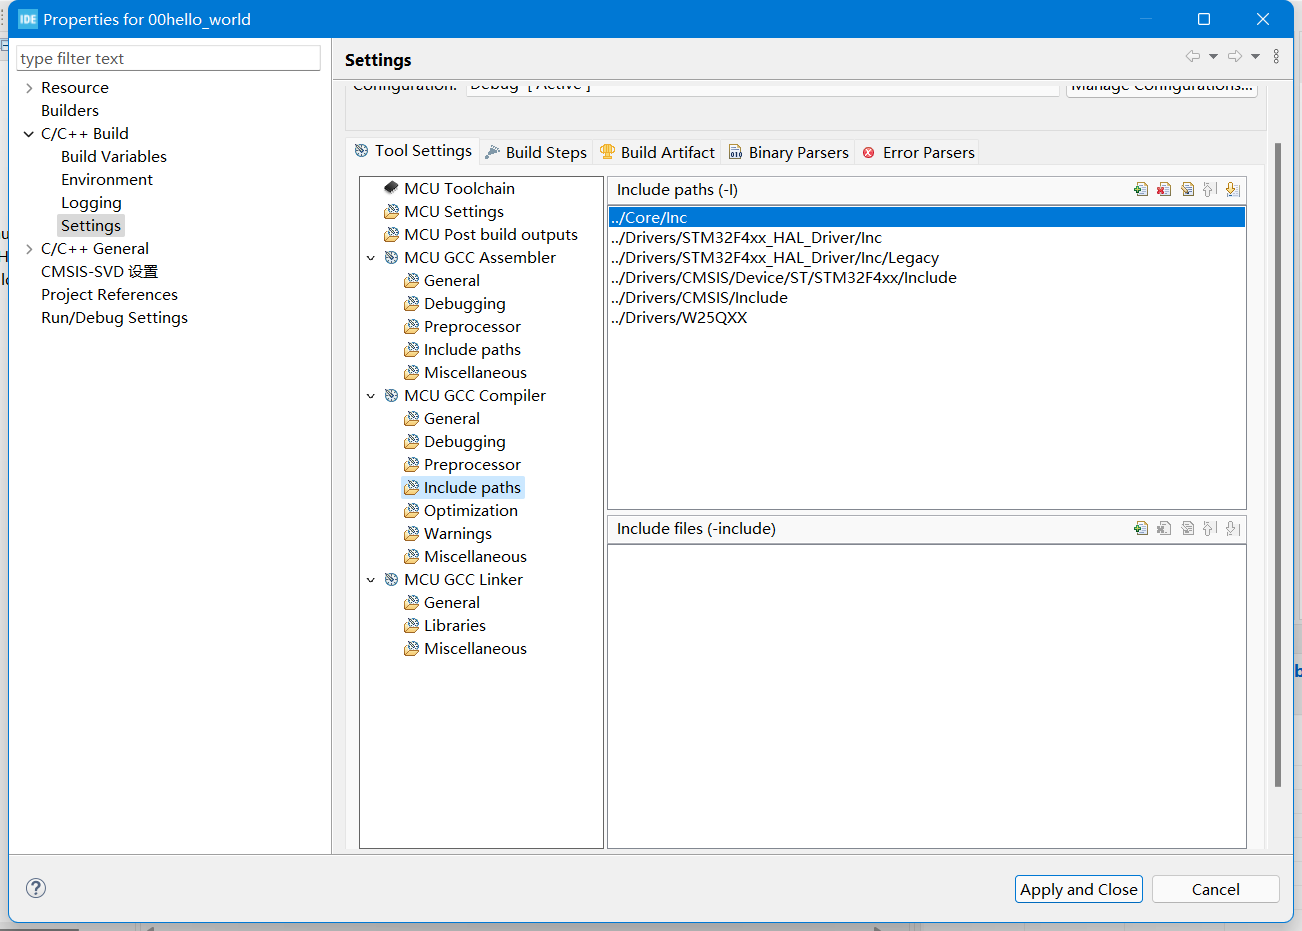Open the back history dropdown arrow
The width and height of the screenshot is (1302, 931).
click(1213, 56)
